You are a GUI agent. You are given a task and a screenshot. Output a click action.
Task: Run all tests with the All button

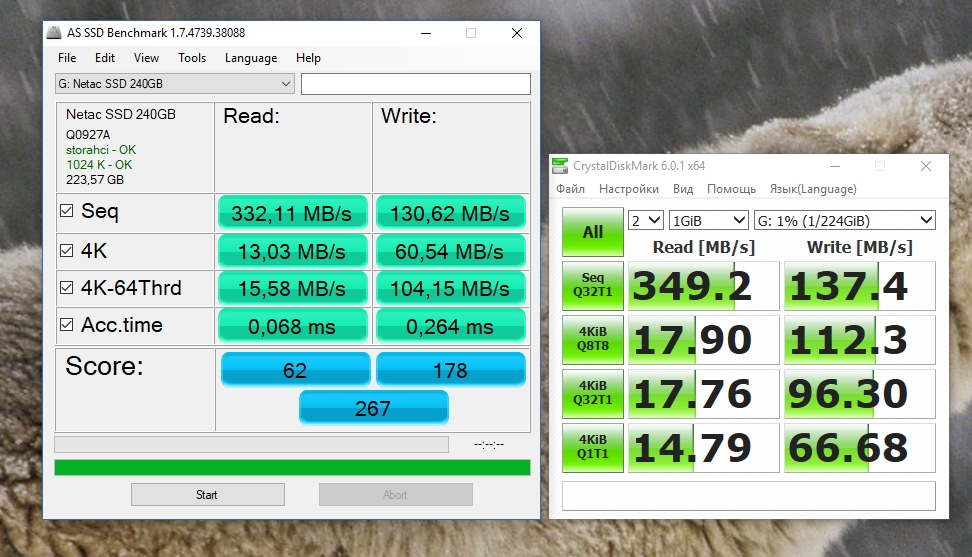[x=593, y=232]
